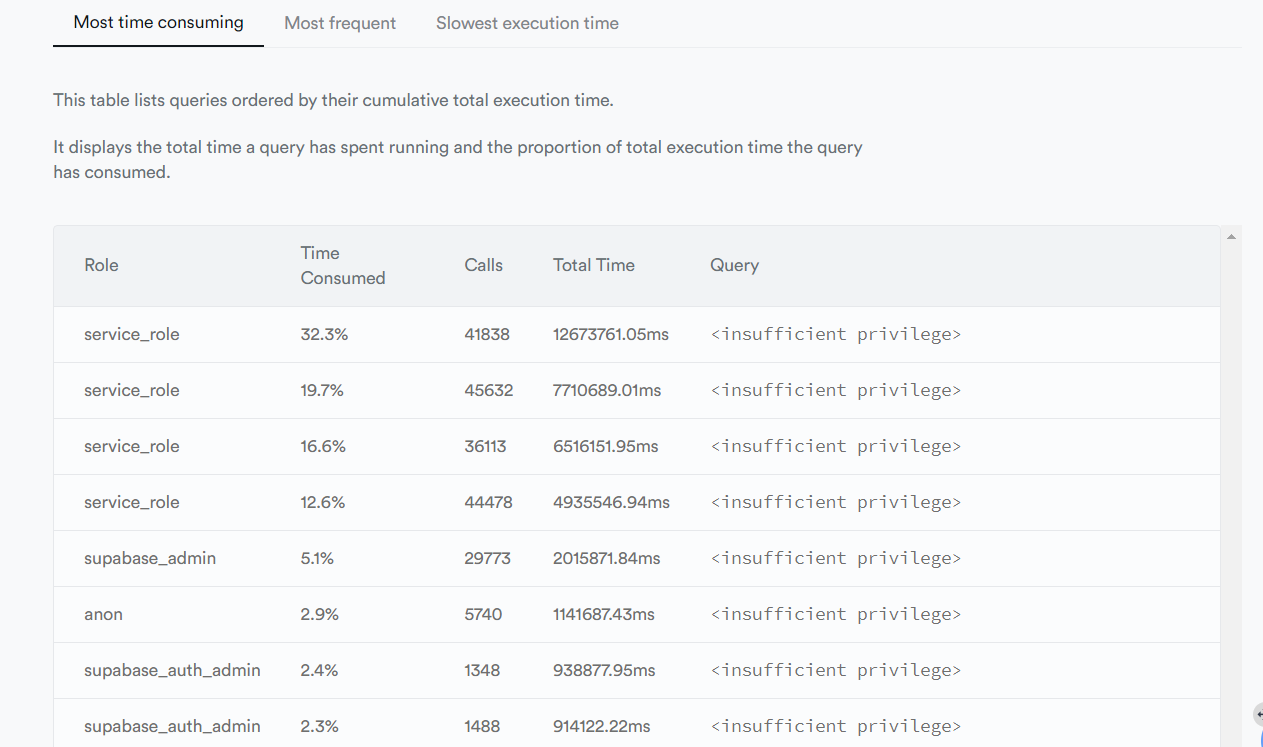Select the service_role cell in the 32.3% row

(x=132, y=334)
